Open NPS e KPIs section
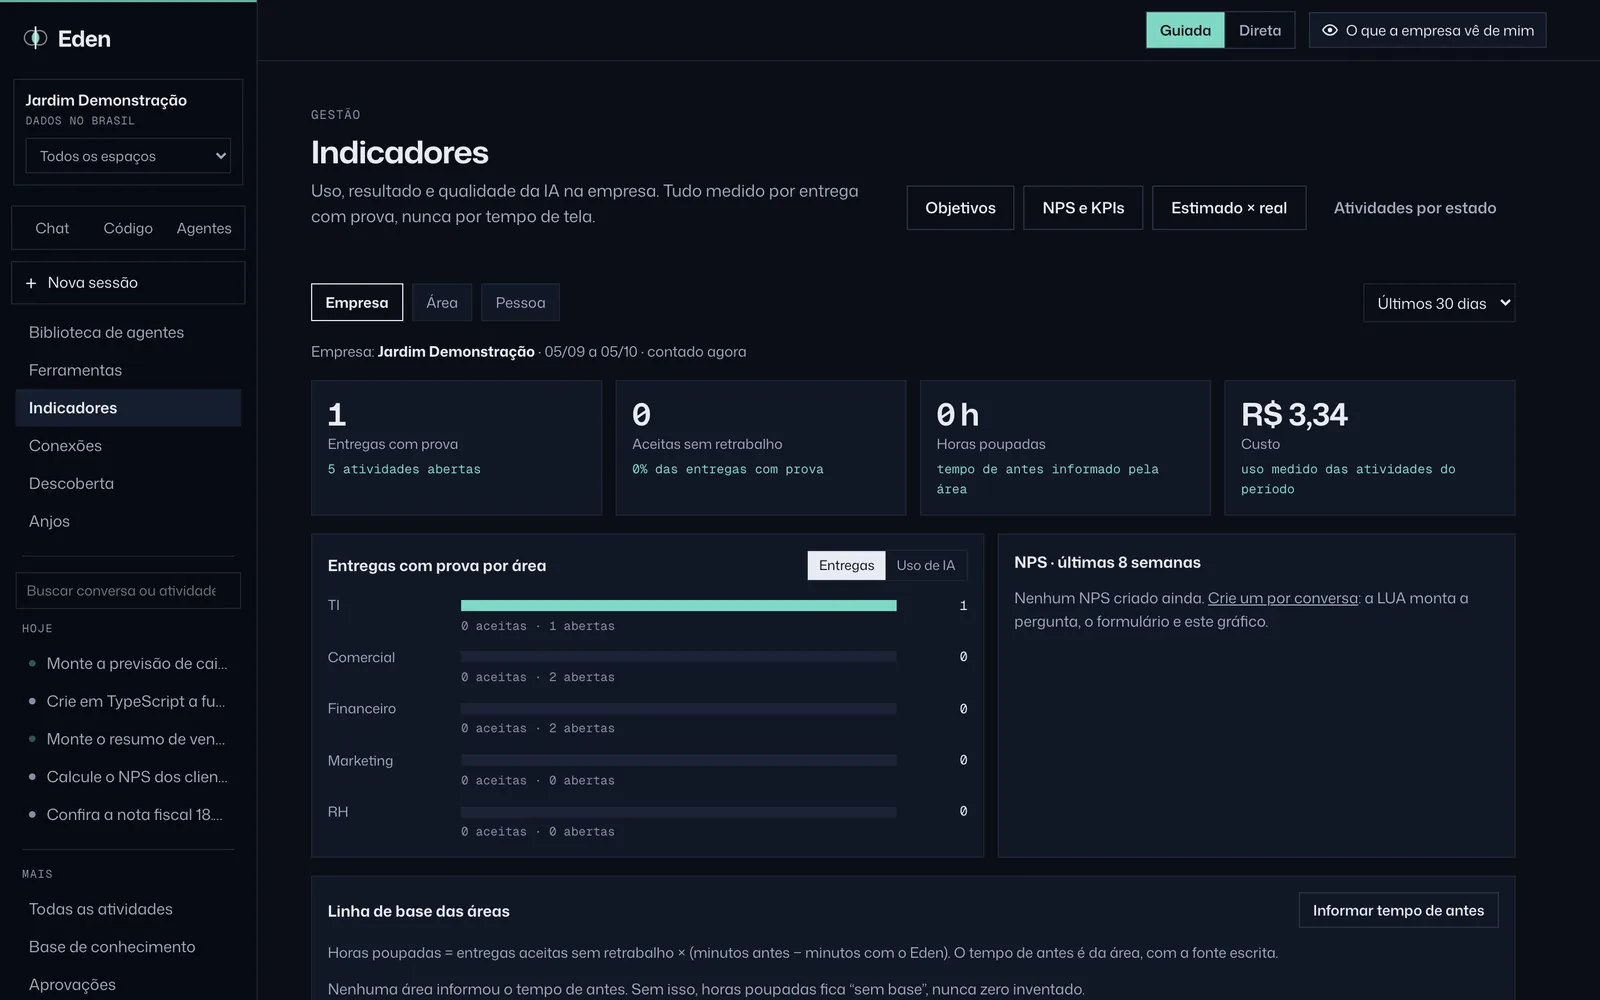The image size is (1600, 1000). [1083, 208]
